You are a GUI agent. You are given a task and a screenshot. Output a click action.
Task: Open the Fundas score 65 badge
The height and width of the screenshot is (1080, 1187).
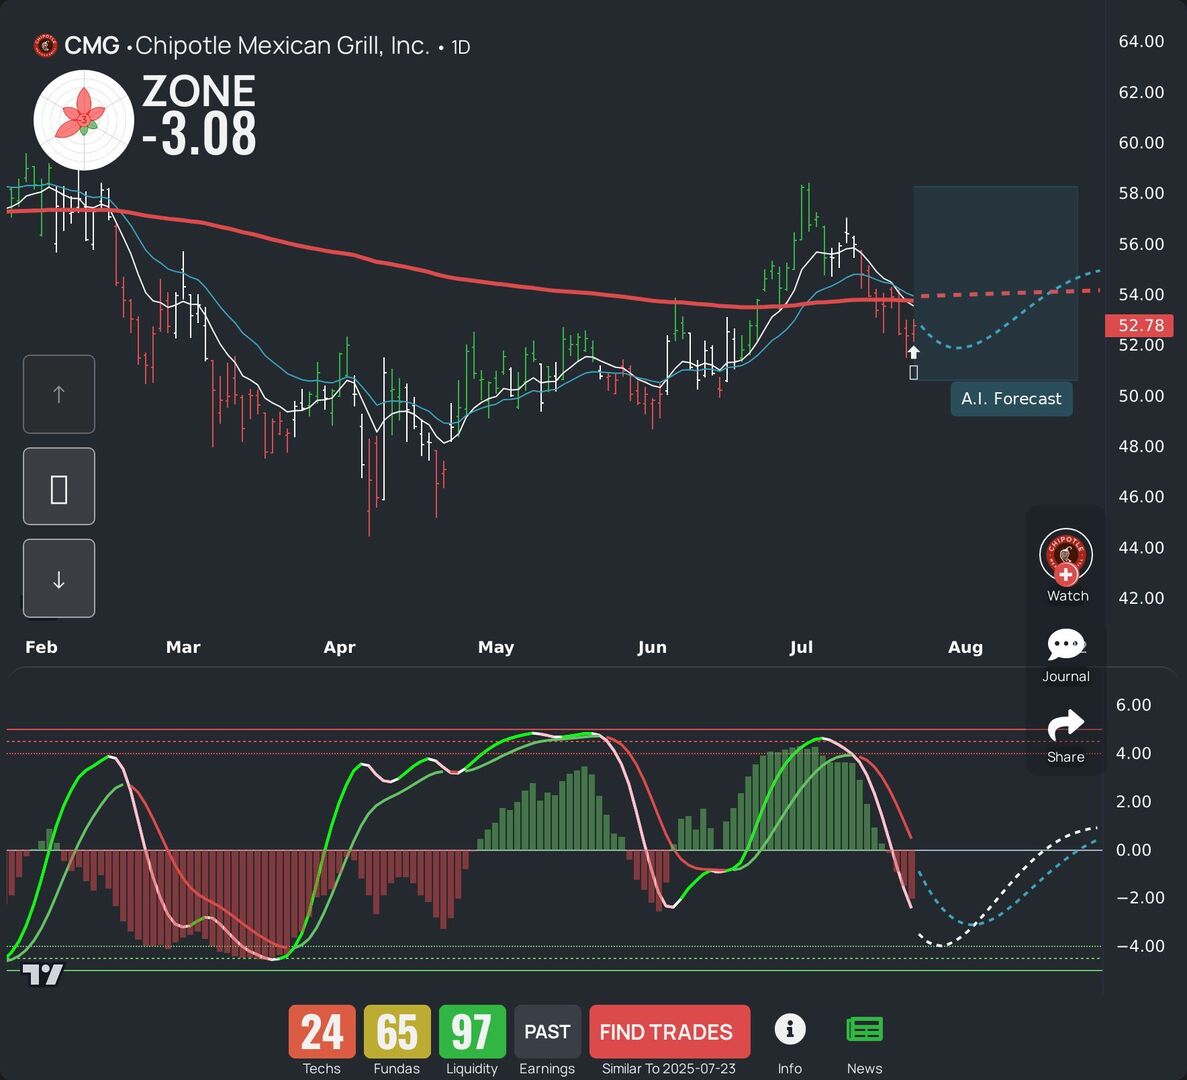point(397,1032)
